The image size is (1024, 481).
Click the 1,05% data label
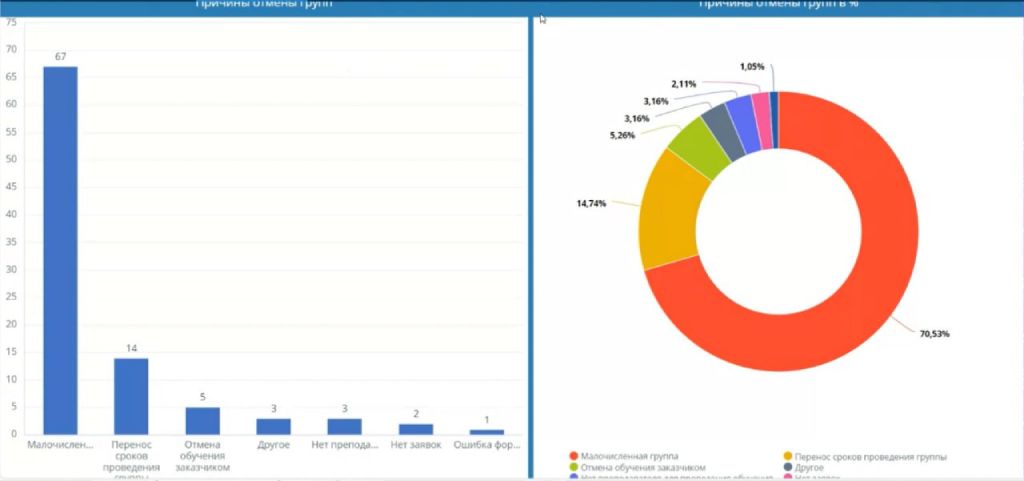pos(752,67)
